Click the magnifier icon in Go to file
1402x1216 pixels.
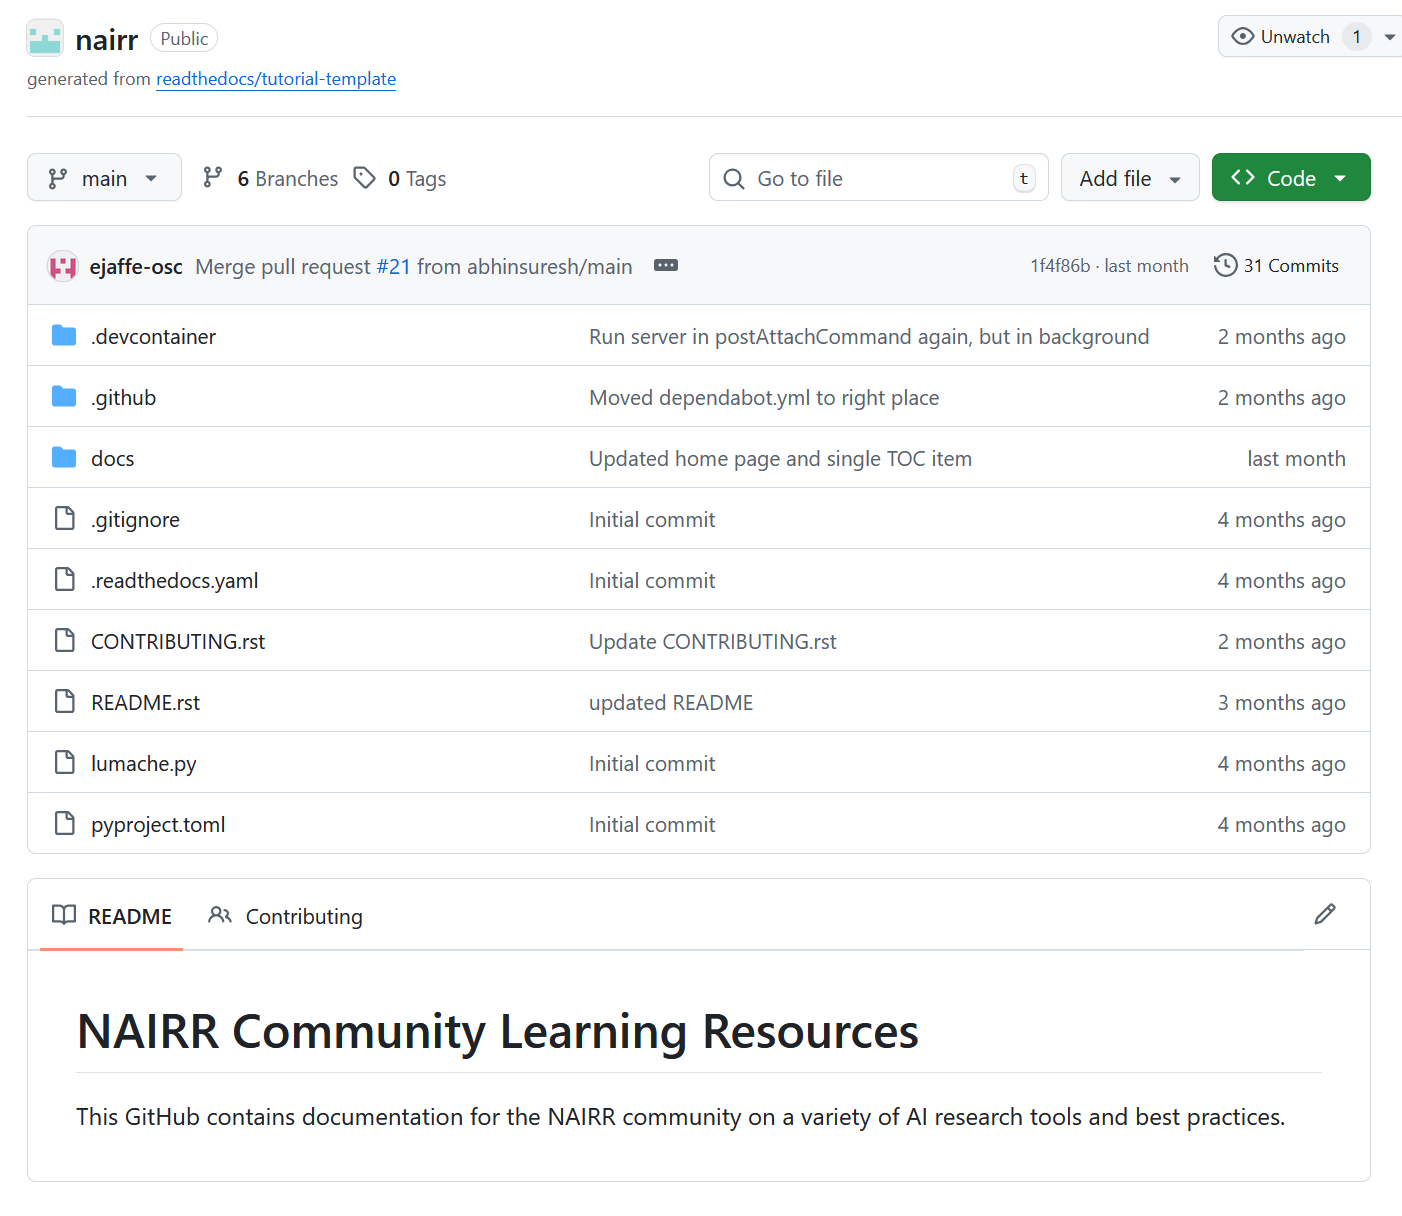click(734, 179)
